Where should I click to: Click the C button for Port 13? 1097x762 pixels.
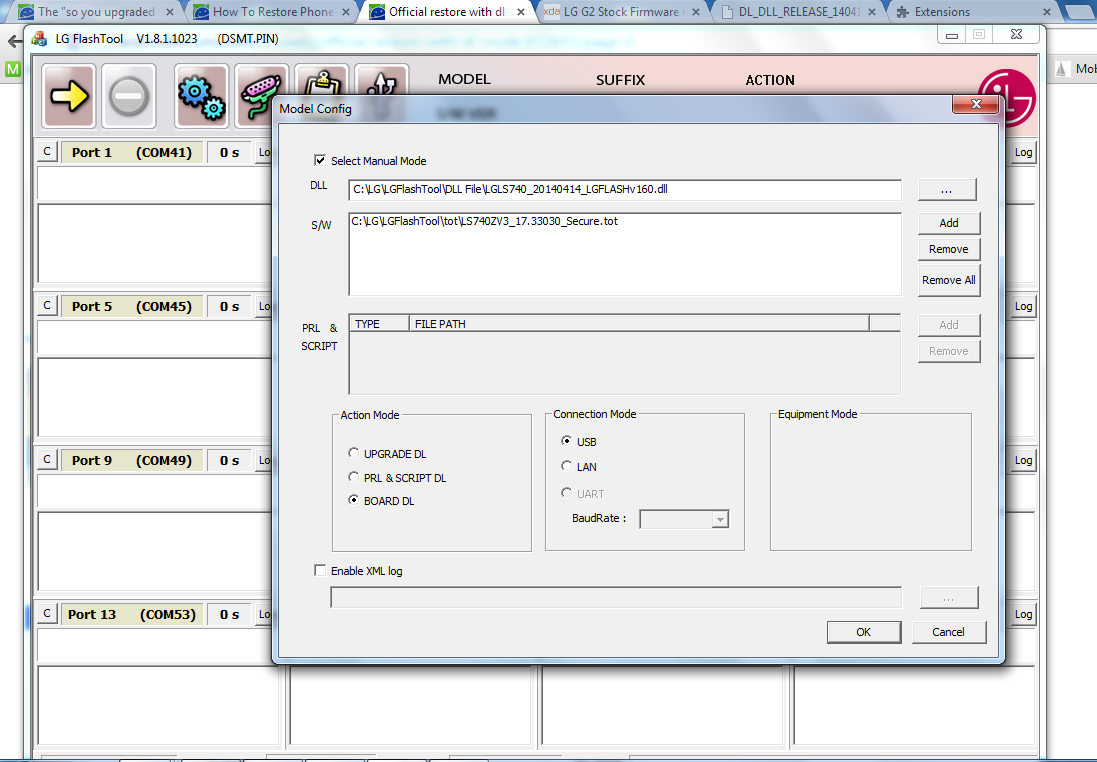tap(47, 614)
